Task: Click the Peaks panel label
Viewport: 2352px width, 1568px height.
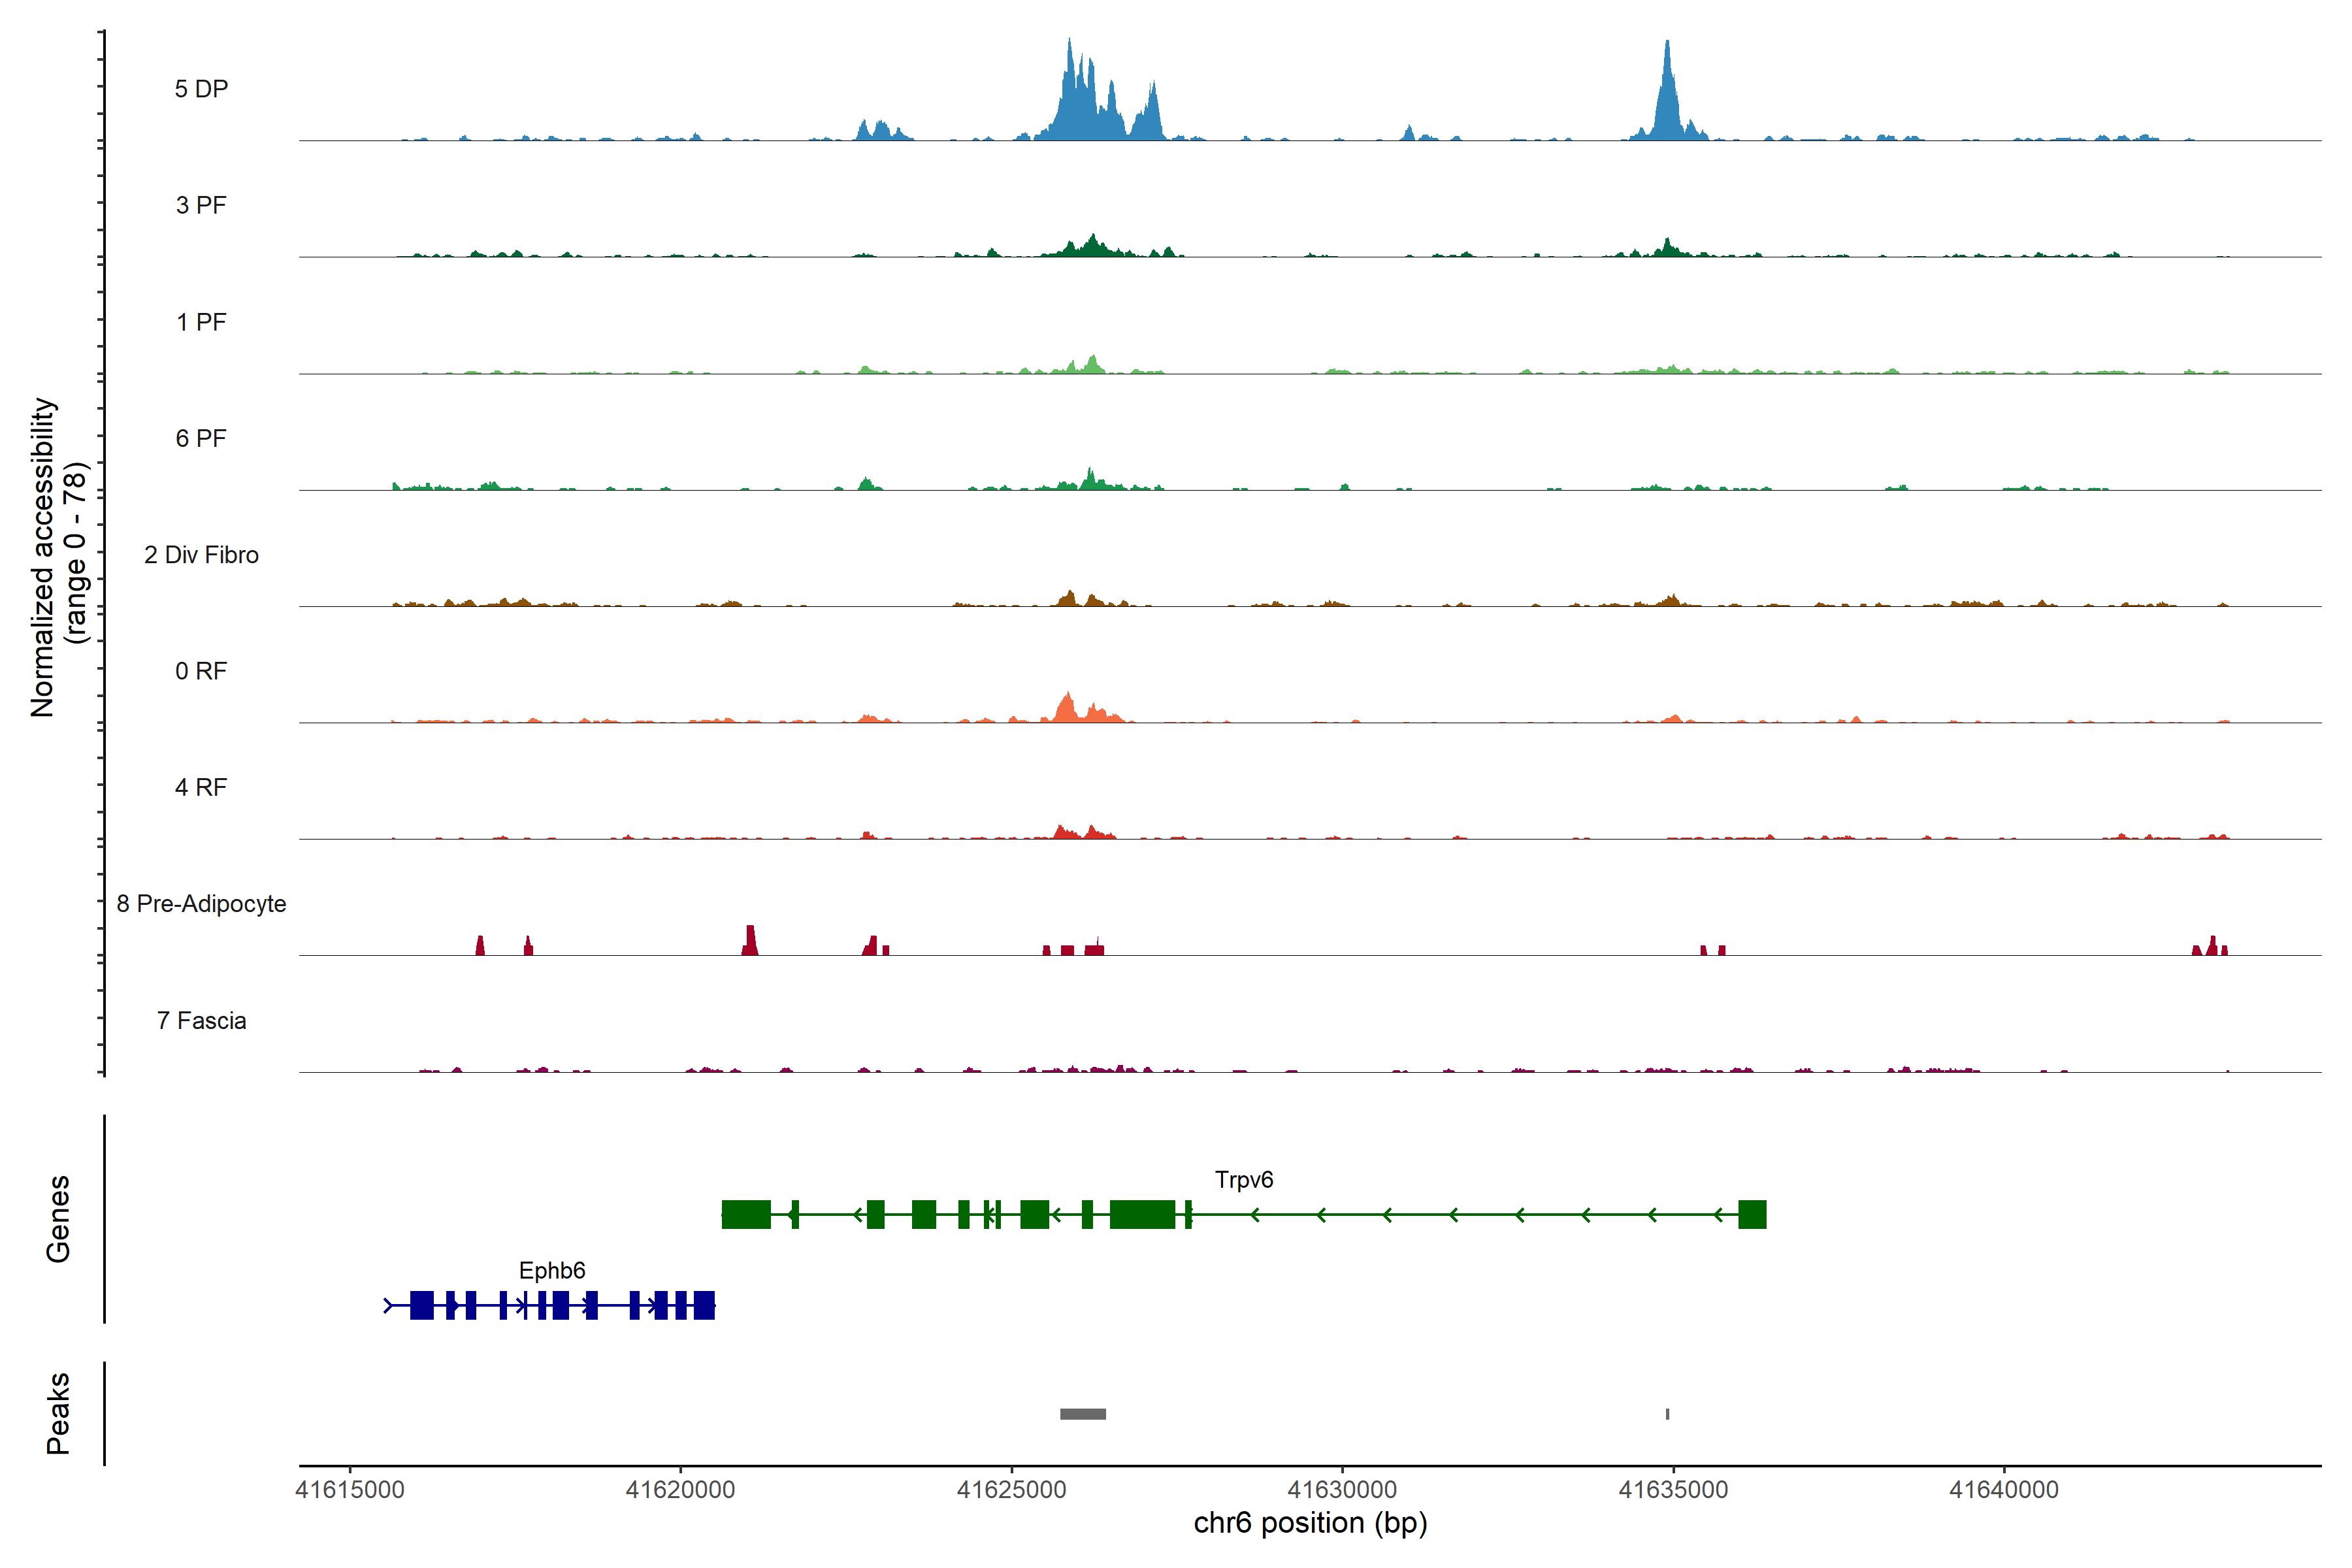Action: point(58,1413)
